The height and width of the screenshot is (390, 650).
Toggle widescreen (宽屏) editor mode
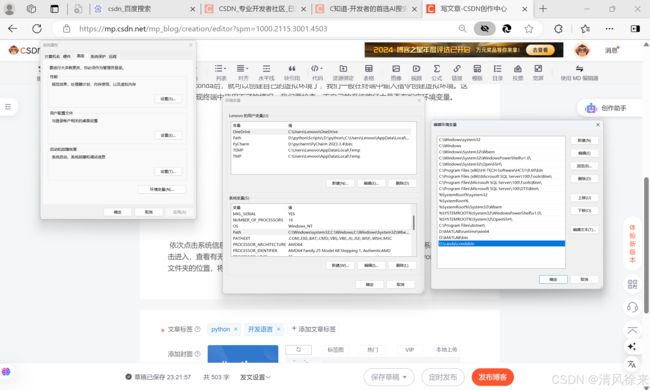(538, 73)
